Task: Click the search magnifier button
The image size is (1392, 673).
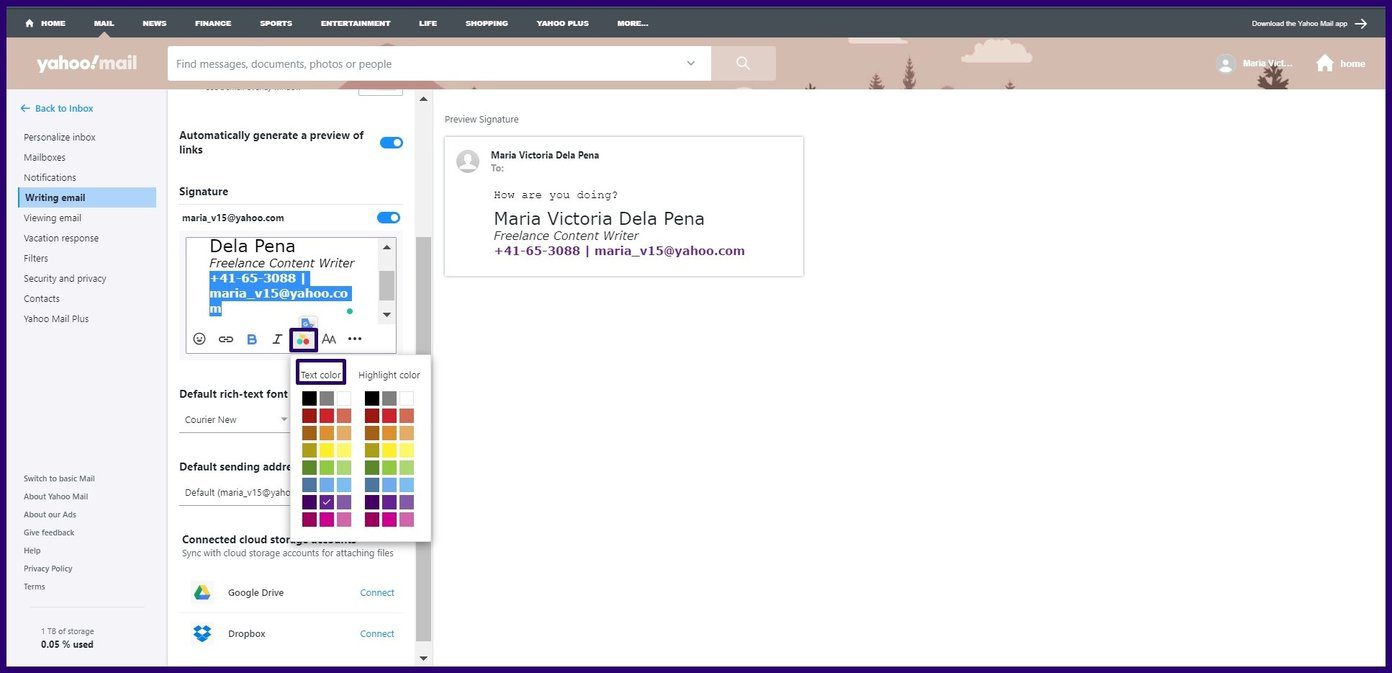Action: tap(743, 63)
